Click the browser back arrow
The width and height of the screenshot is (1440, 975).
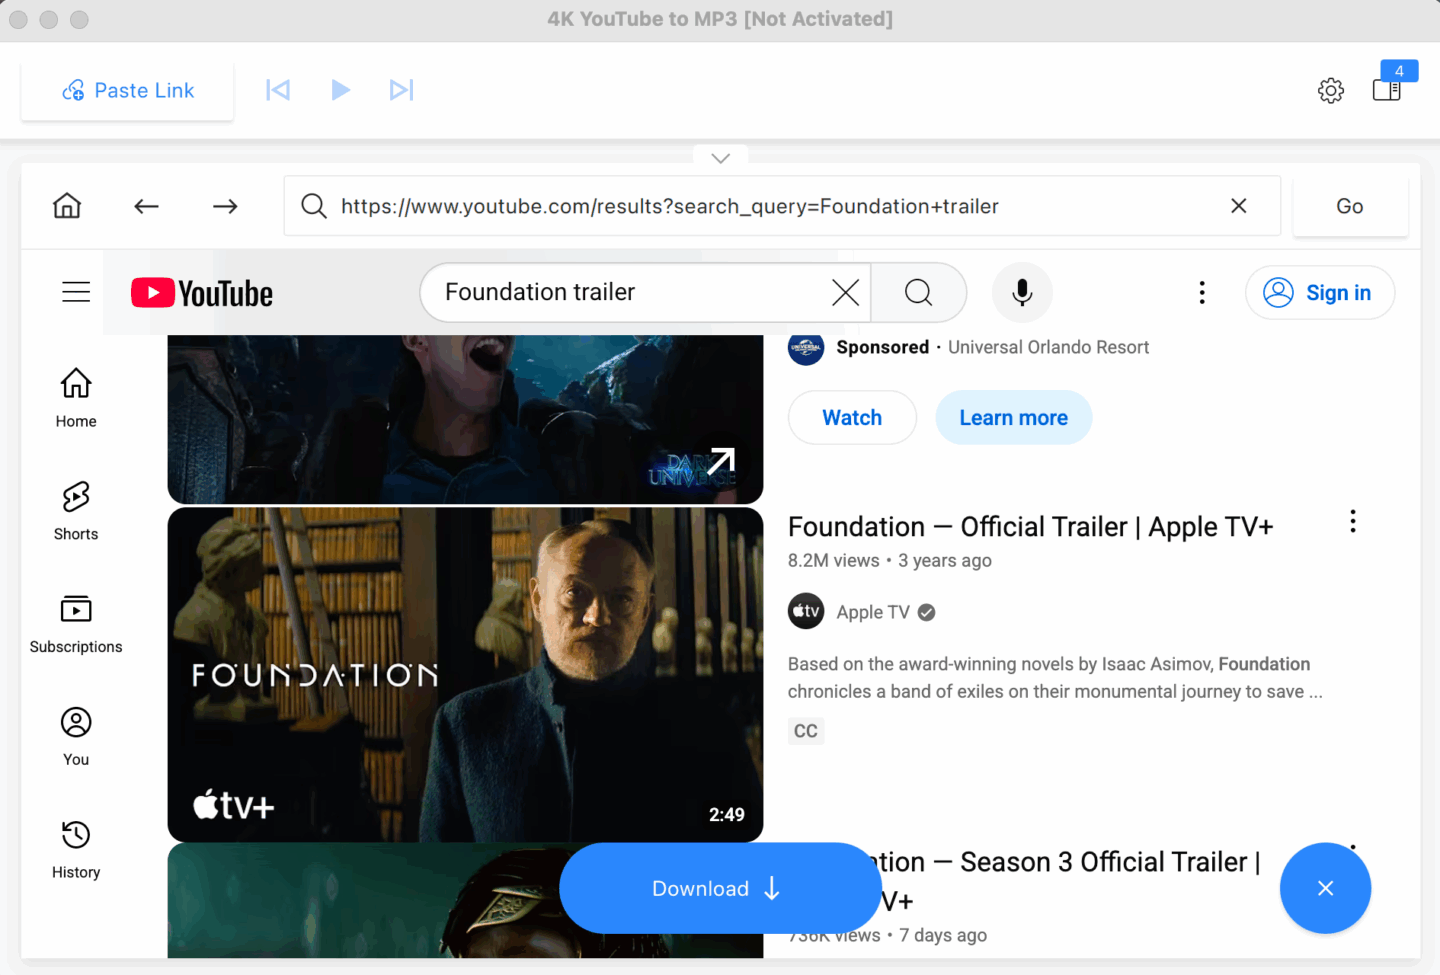pyautogui.click(x=146, y=206)
